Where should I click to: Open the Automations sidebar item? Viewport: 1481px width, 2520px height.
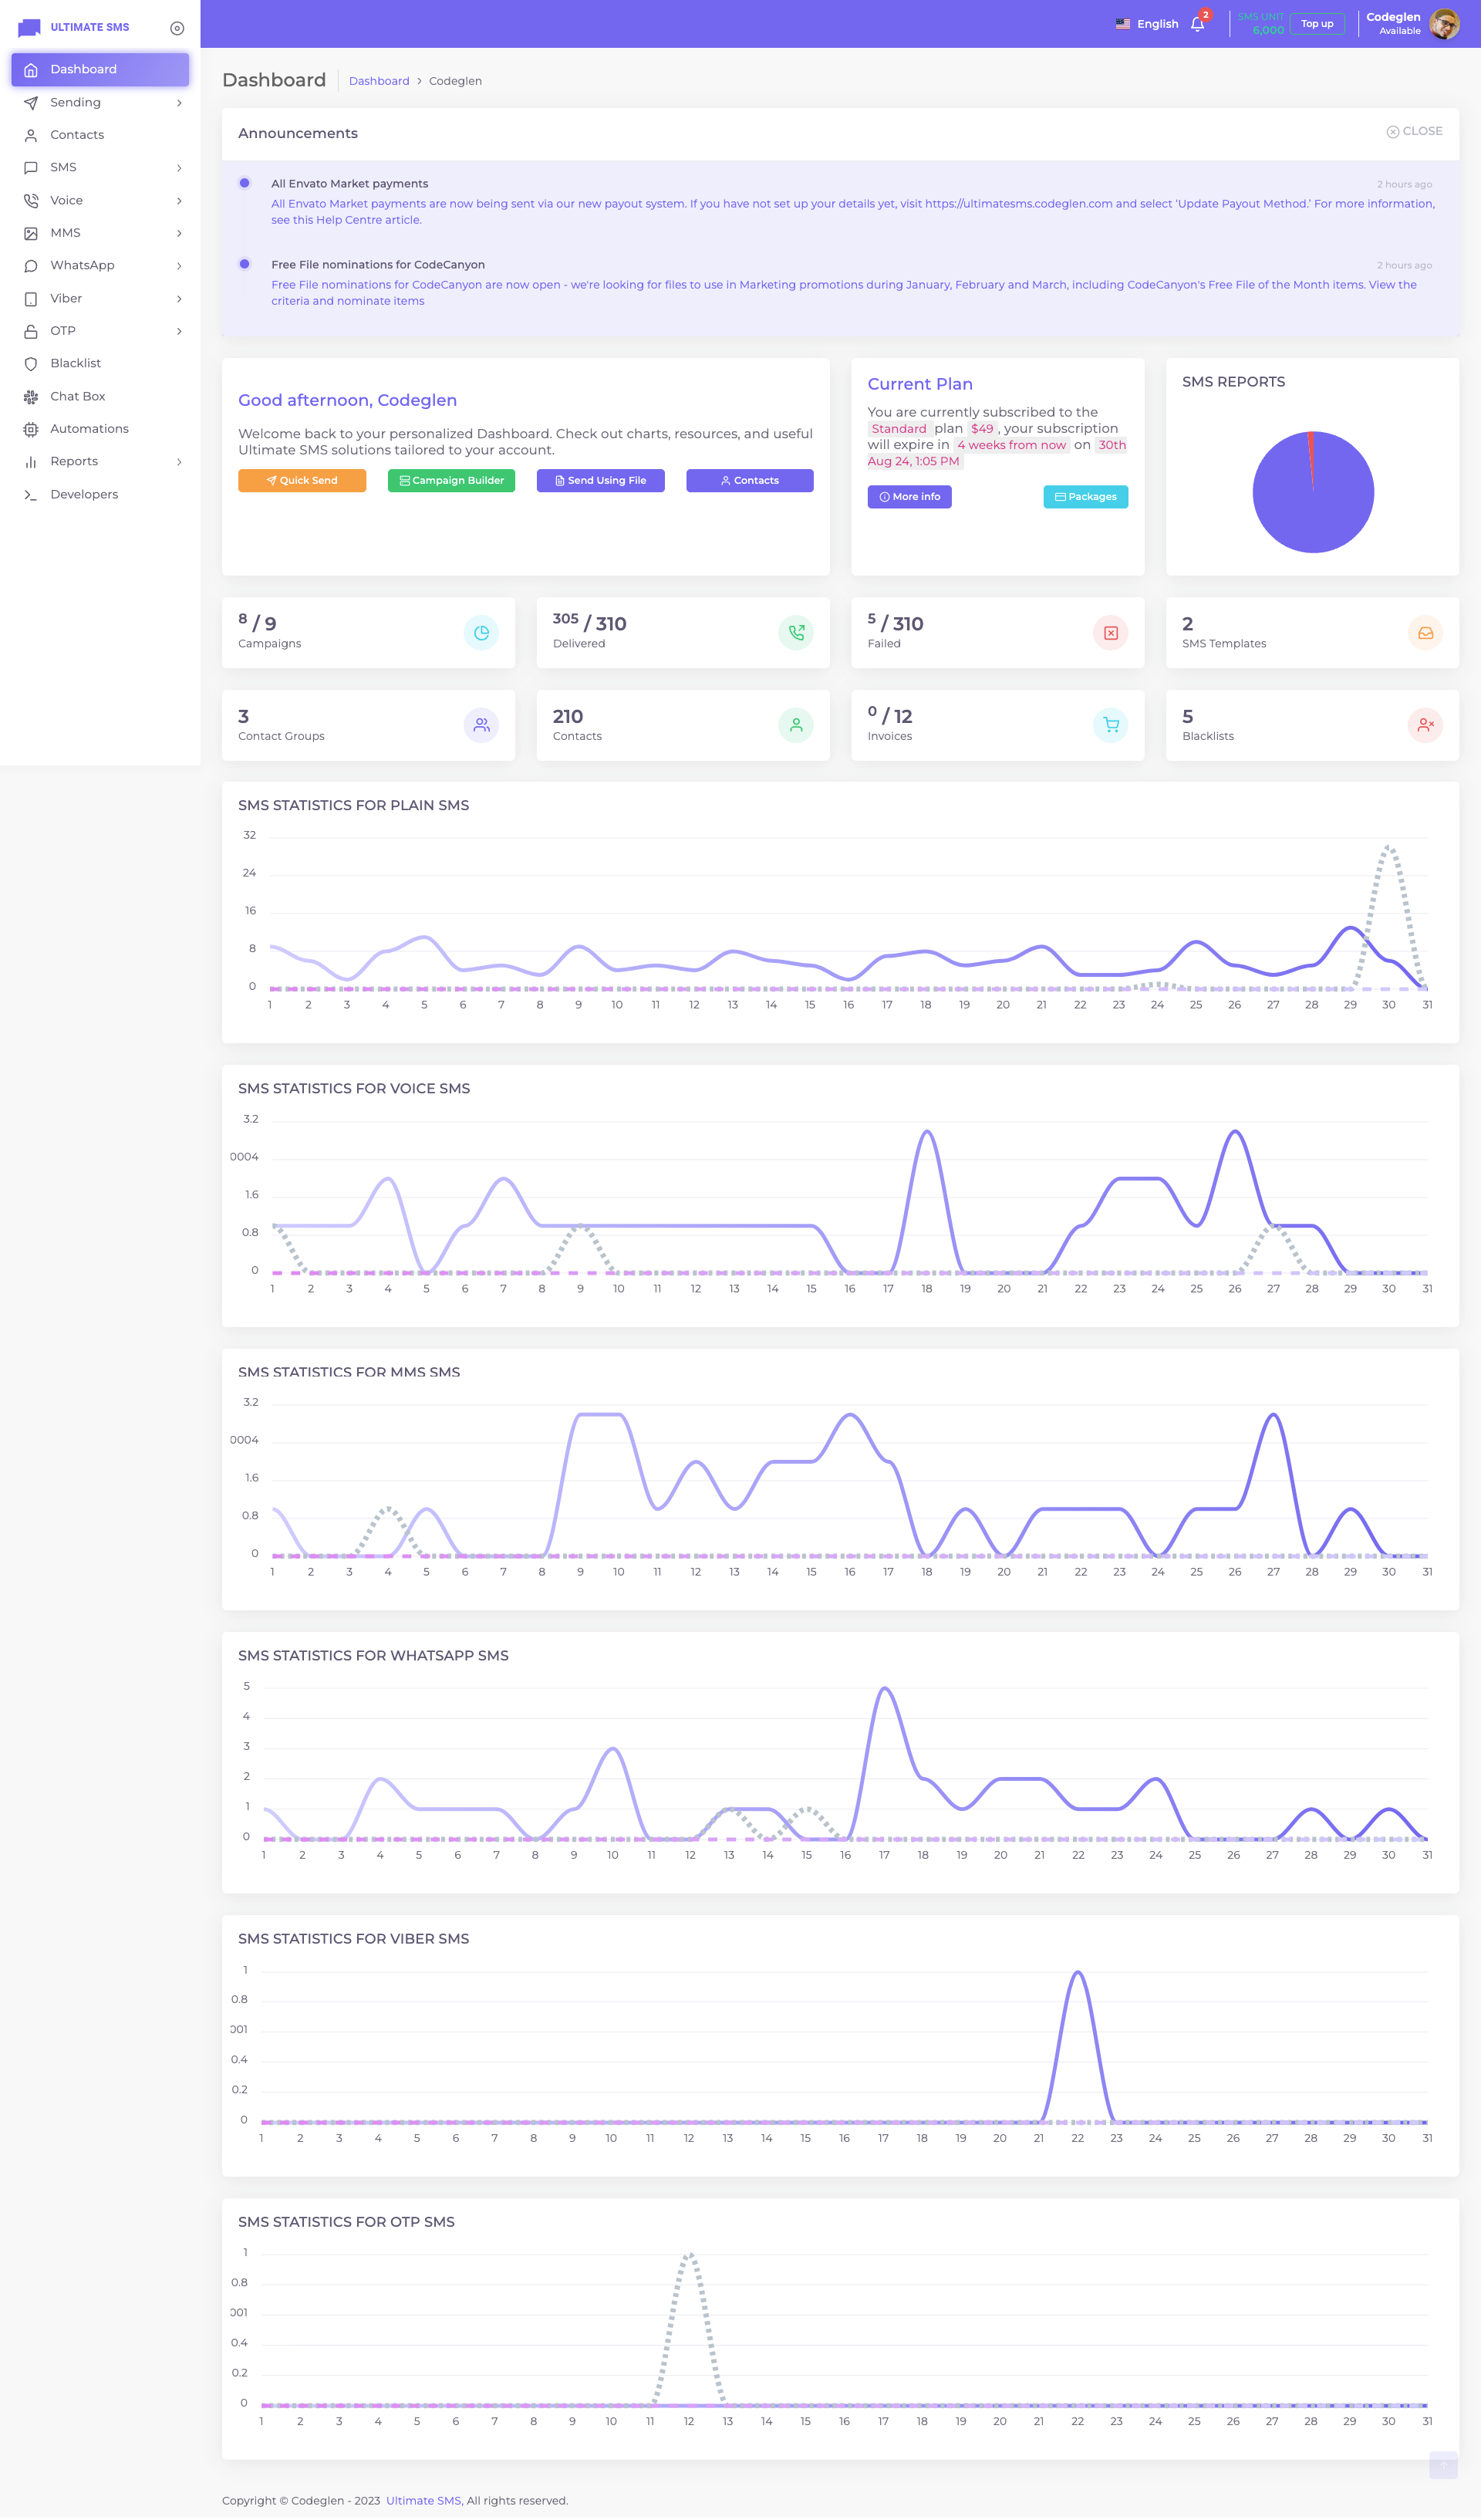tap(89, 429)
